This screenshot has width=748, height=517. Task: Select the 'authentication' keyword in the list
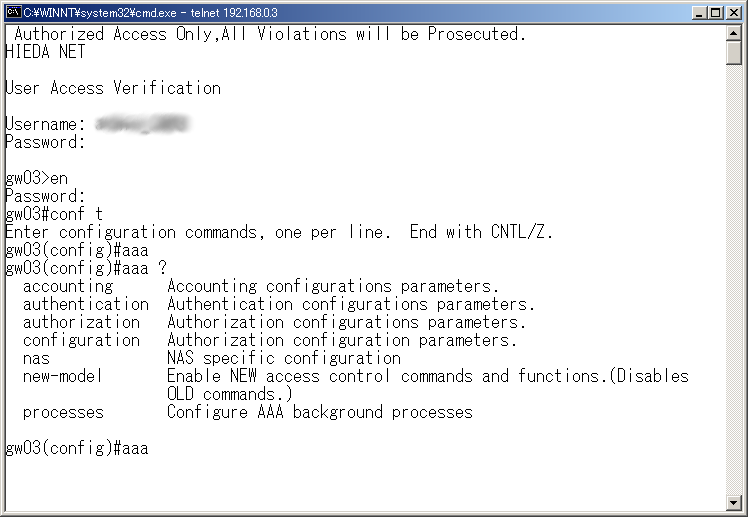pos(85,304)
